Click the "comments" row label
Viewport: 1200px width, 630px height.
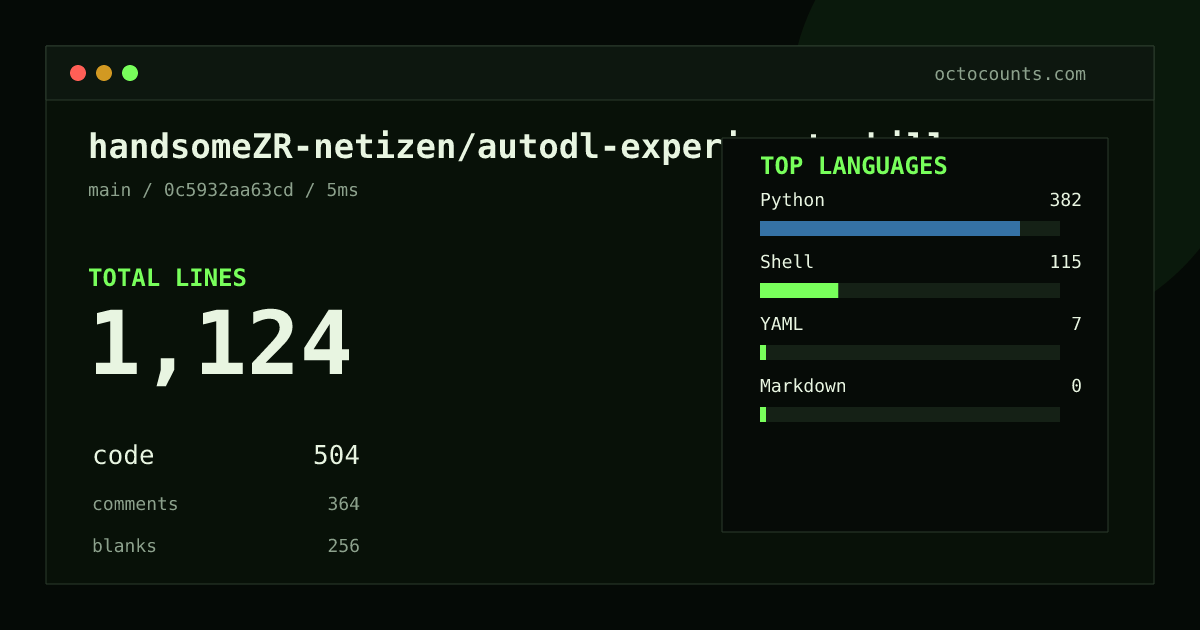click(x=135, y=504)
